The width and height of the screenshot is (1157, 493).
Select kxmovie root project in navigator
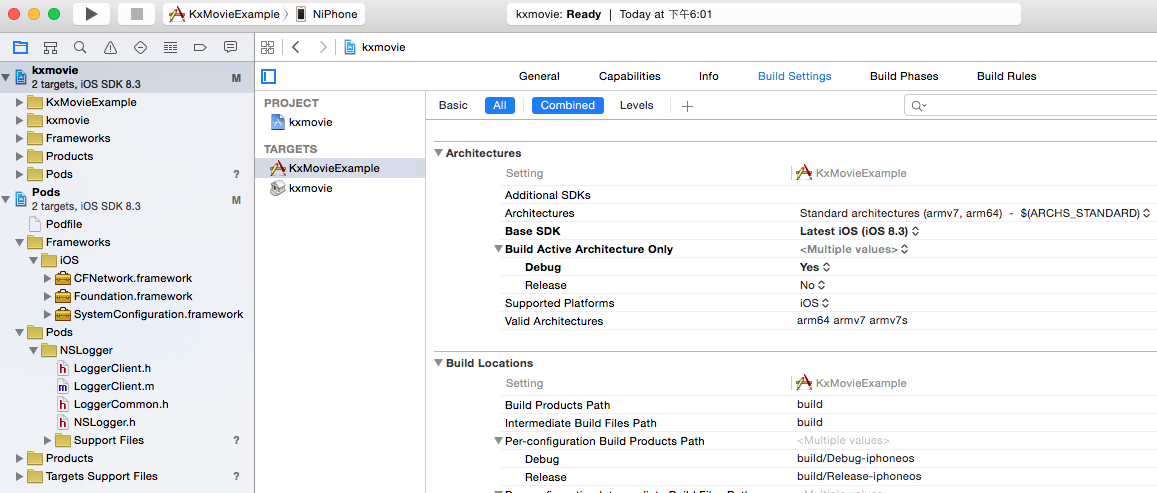(x=127, y=76)
